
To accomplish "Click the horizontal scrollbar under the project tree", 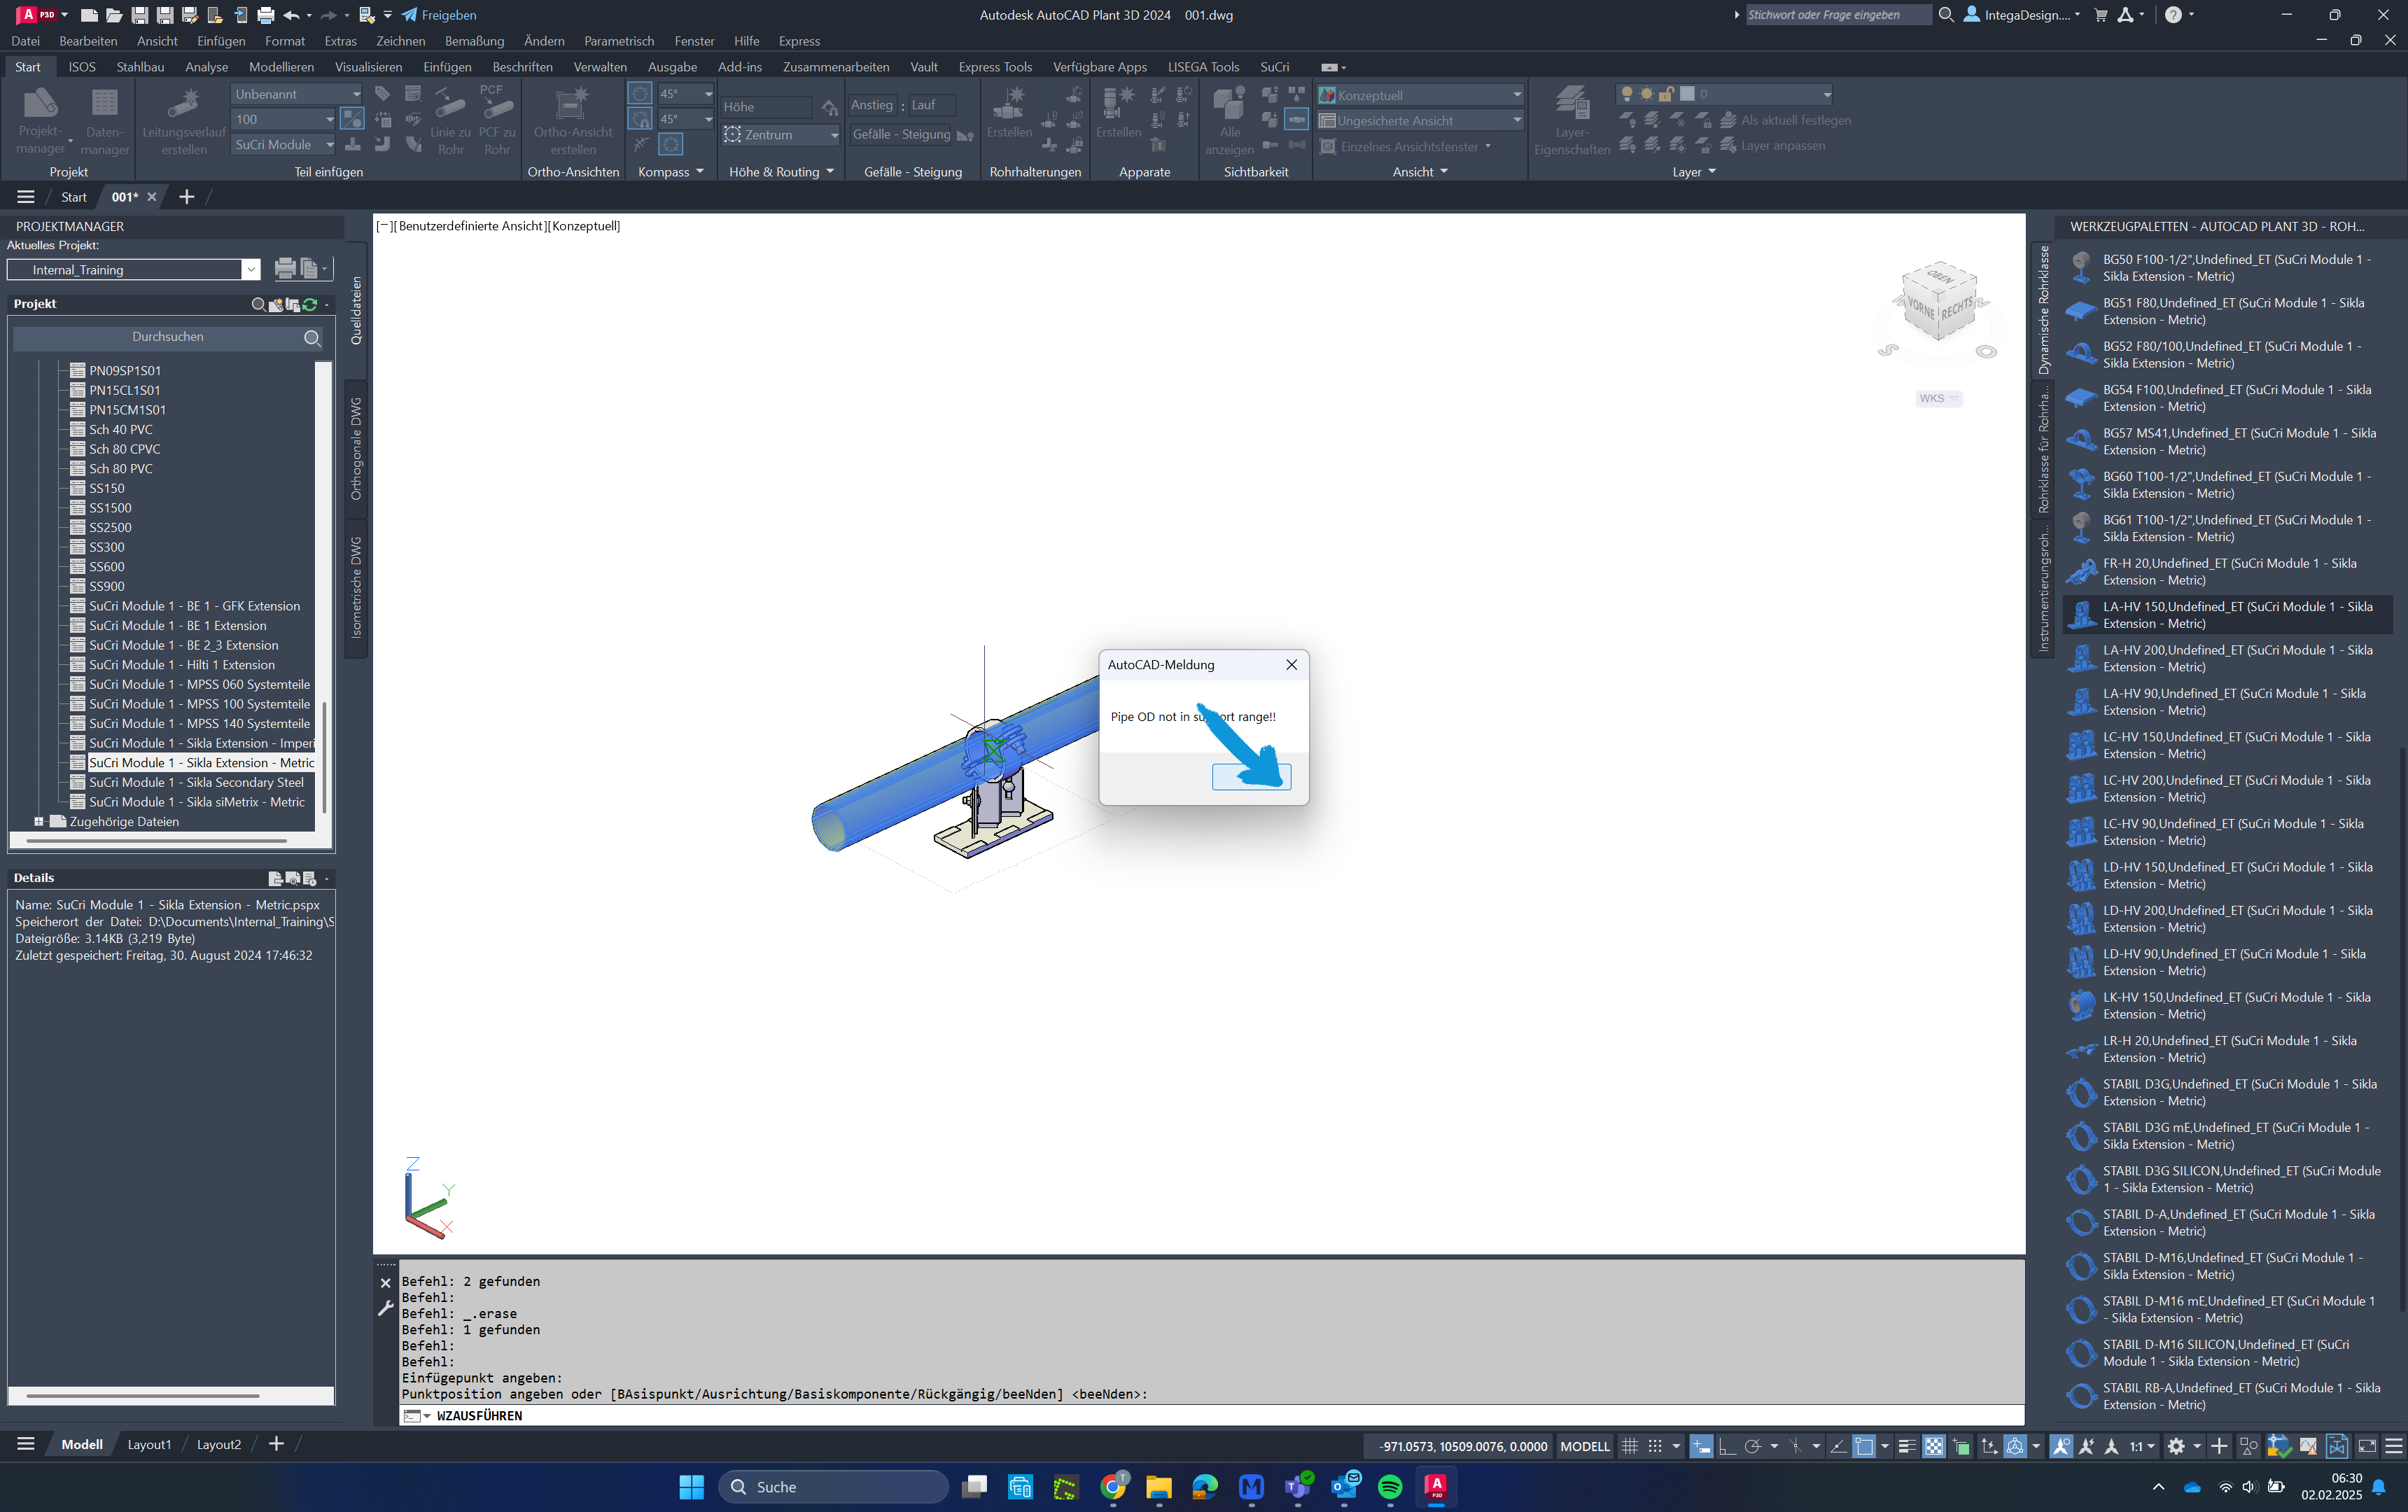I will 156,842.
